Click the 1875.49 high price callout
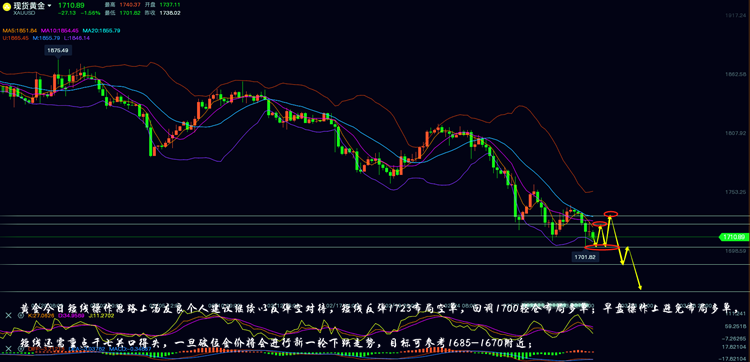The height and width of the screenshot is (362, 750). pos(58,50)
